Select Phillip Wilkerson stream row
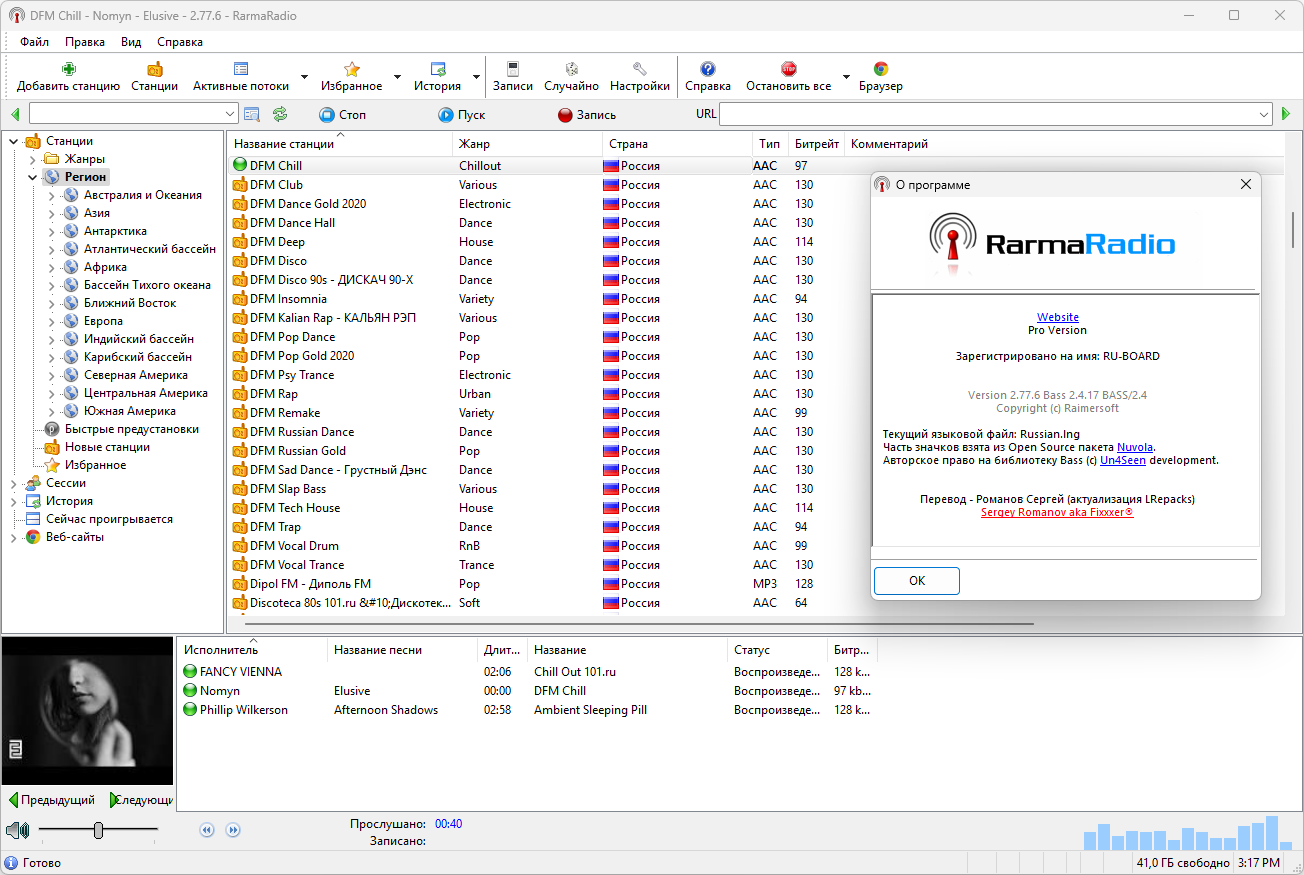The image size is (1304, 875). [x=529, y=710]
